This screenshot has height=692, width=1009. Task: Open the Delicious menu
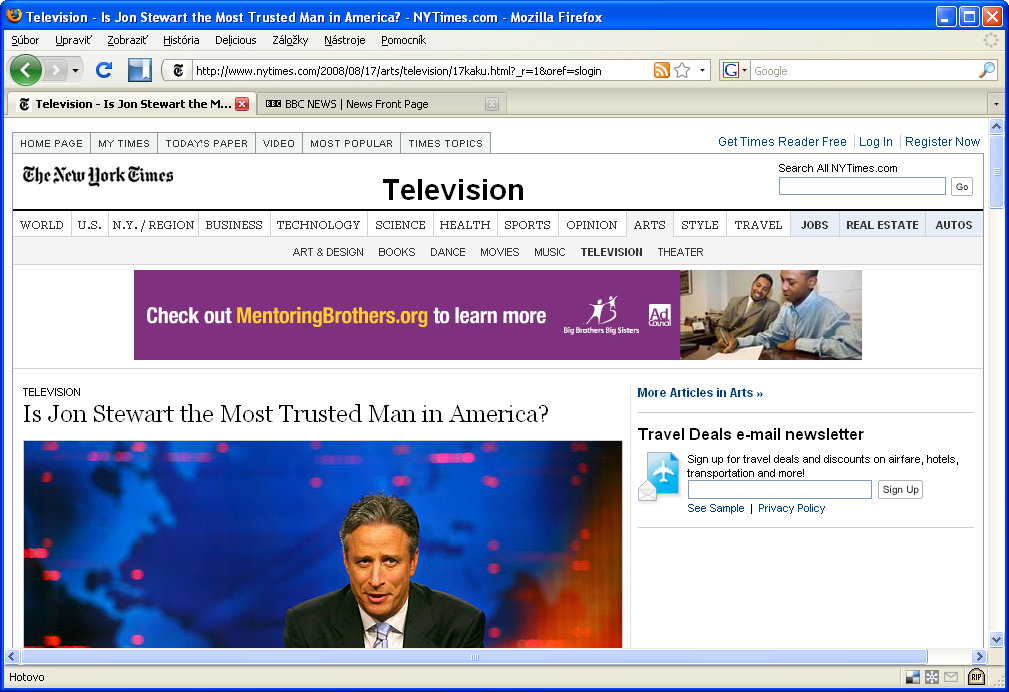[x=236, y=40]
